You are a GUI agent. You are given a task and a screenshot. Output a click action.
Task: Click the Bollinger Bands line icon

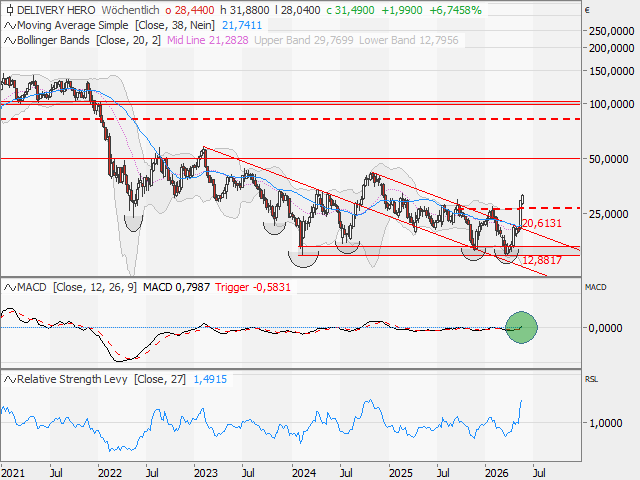pyautogui.click(x=10, y=40)
